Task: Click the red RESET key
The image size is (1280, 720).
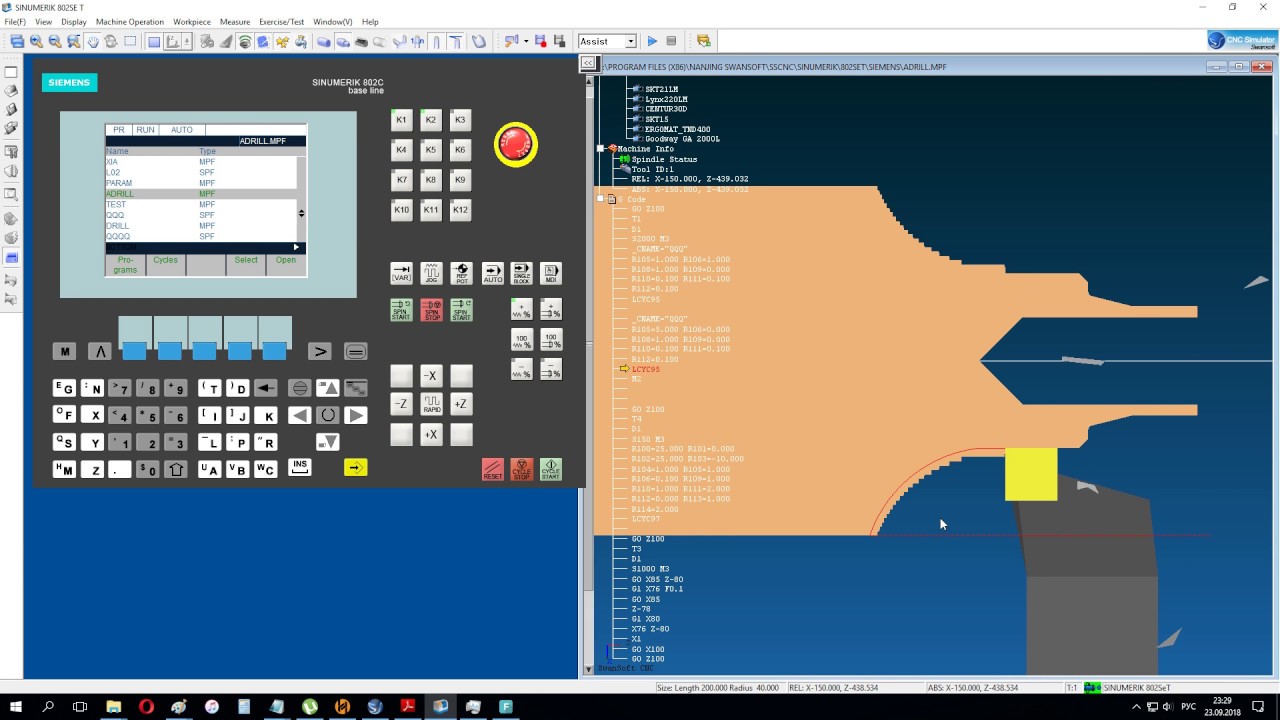Action: [x=492, y=469]
